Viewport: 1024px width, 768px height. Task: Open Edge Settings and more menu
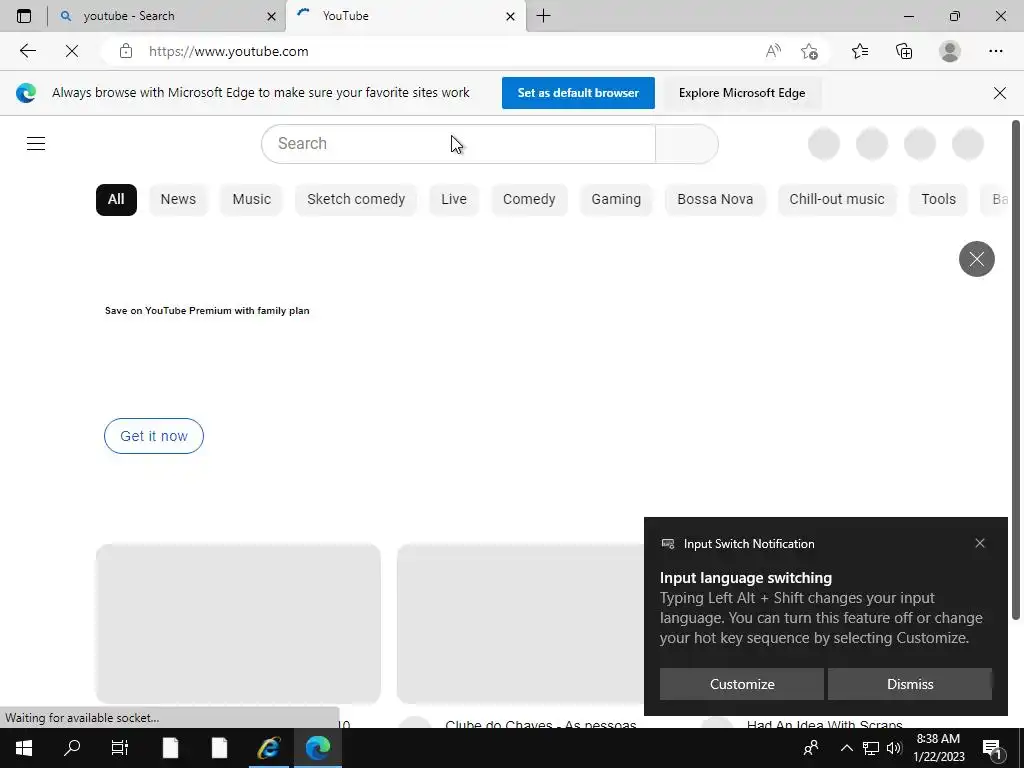click(x=995, y=51)
